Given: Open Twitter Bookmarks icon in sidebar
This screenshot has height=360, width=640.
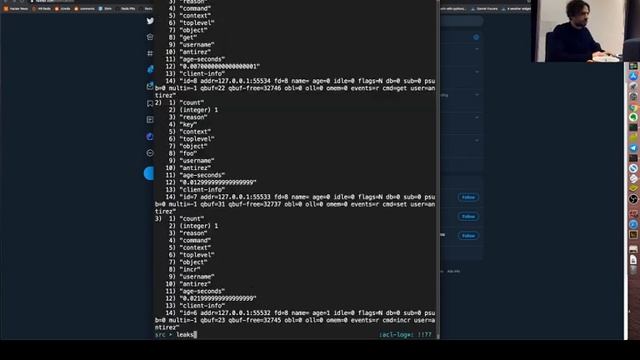Looking at the screenshot, I should 150,103.
